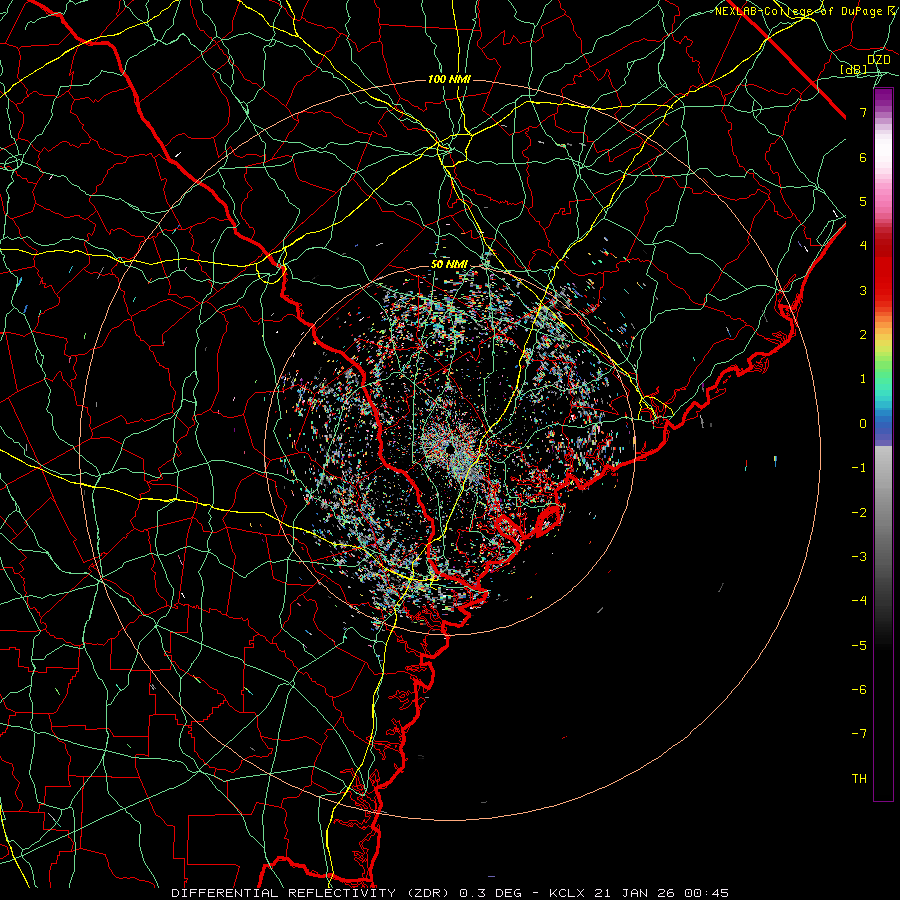The width and height of the screenshot is (900, 900).
Task: Click the 4 value on the dB scale
Action: point(863,246)
